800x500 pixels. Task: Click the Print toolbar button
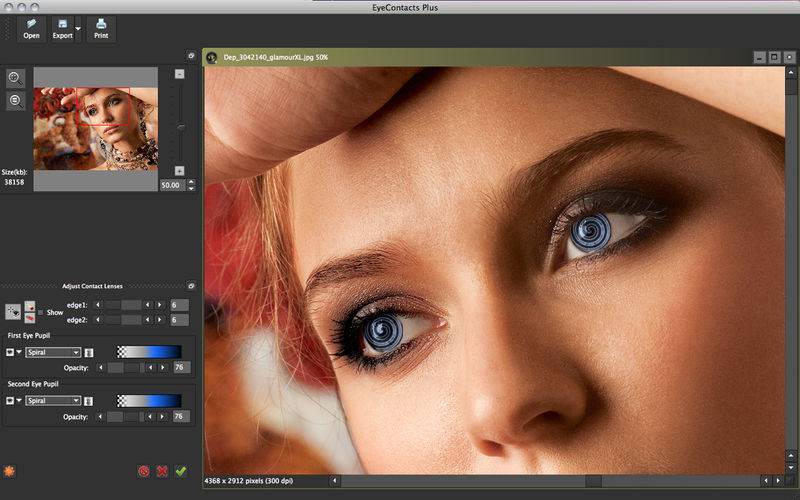pos(101,29)
